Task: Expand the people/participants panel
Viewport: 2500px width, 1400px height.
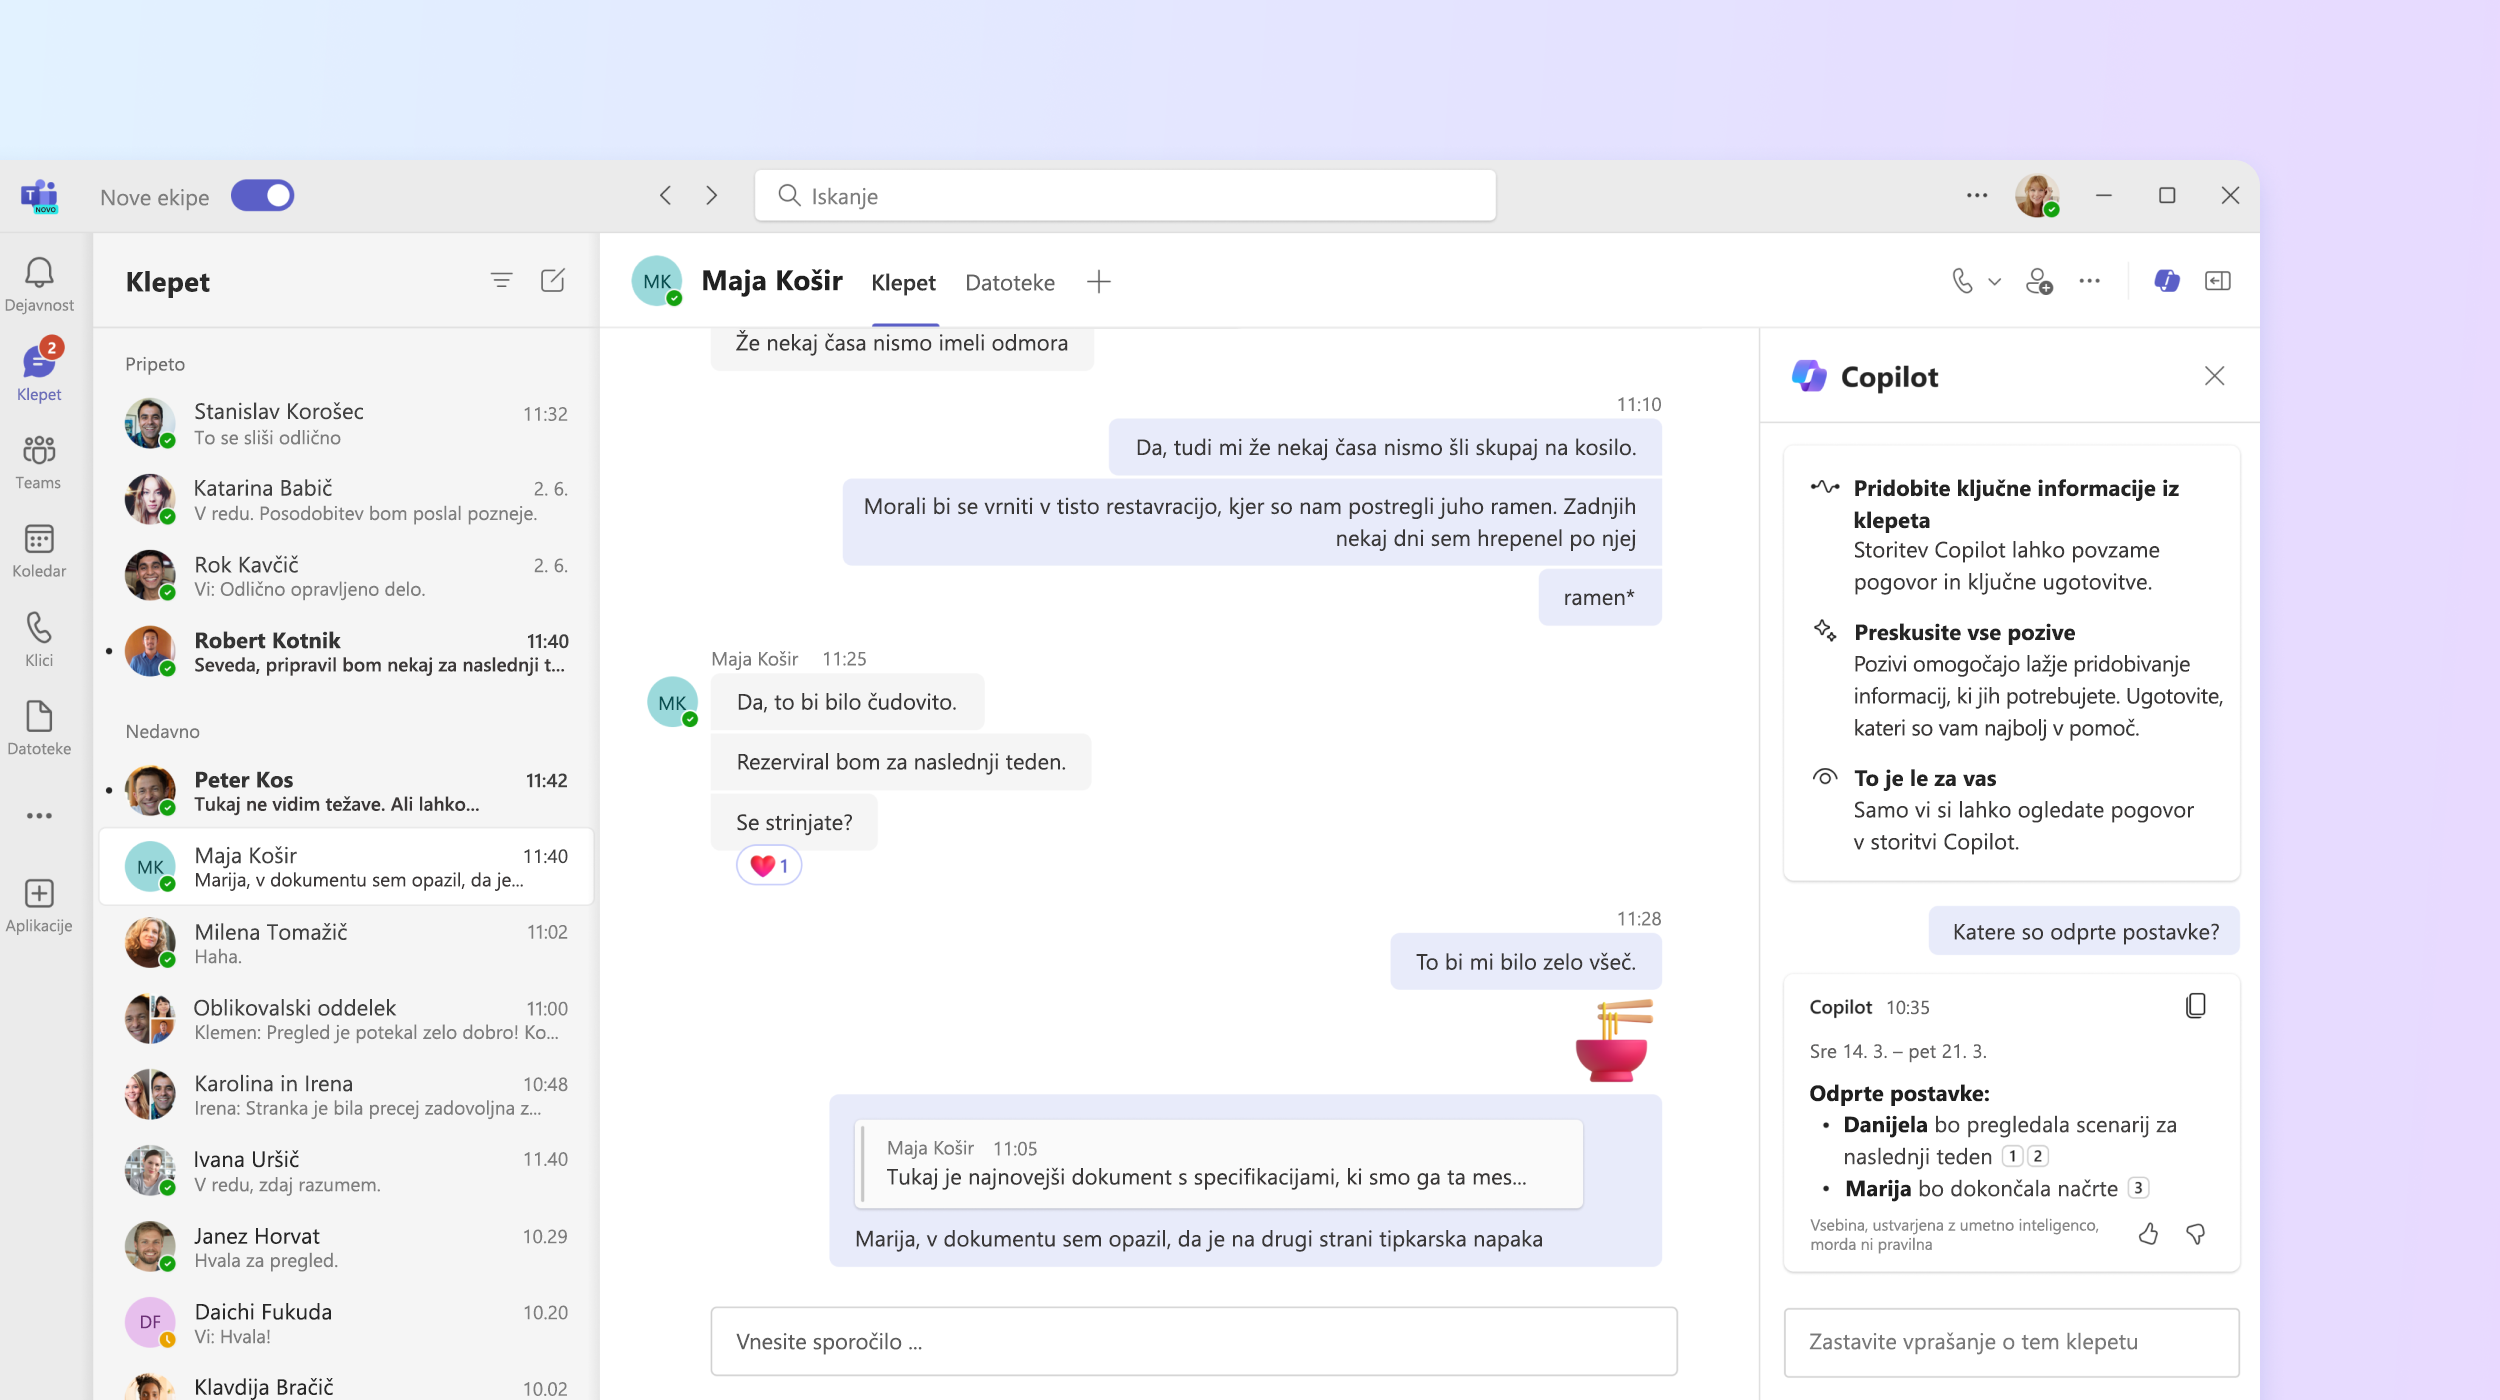Action: point(2038,280)
